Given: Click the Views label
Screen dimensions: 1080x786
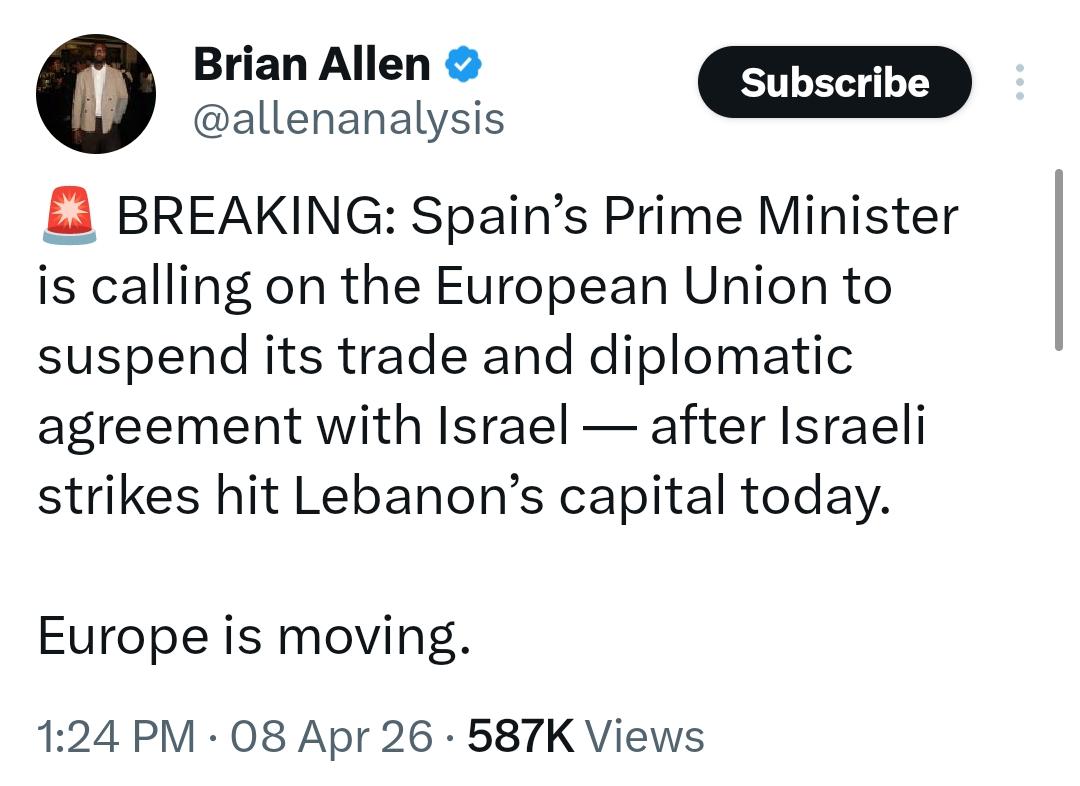Looking at the screenshot, I should coord(645,737).
